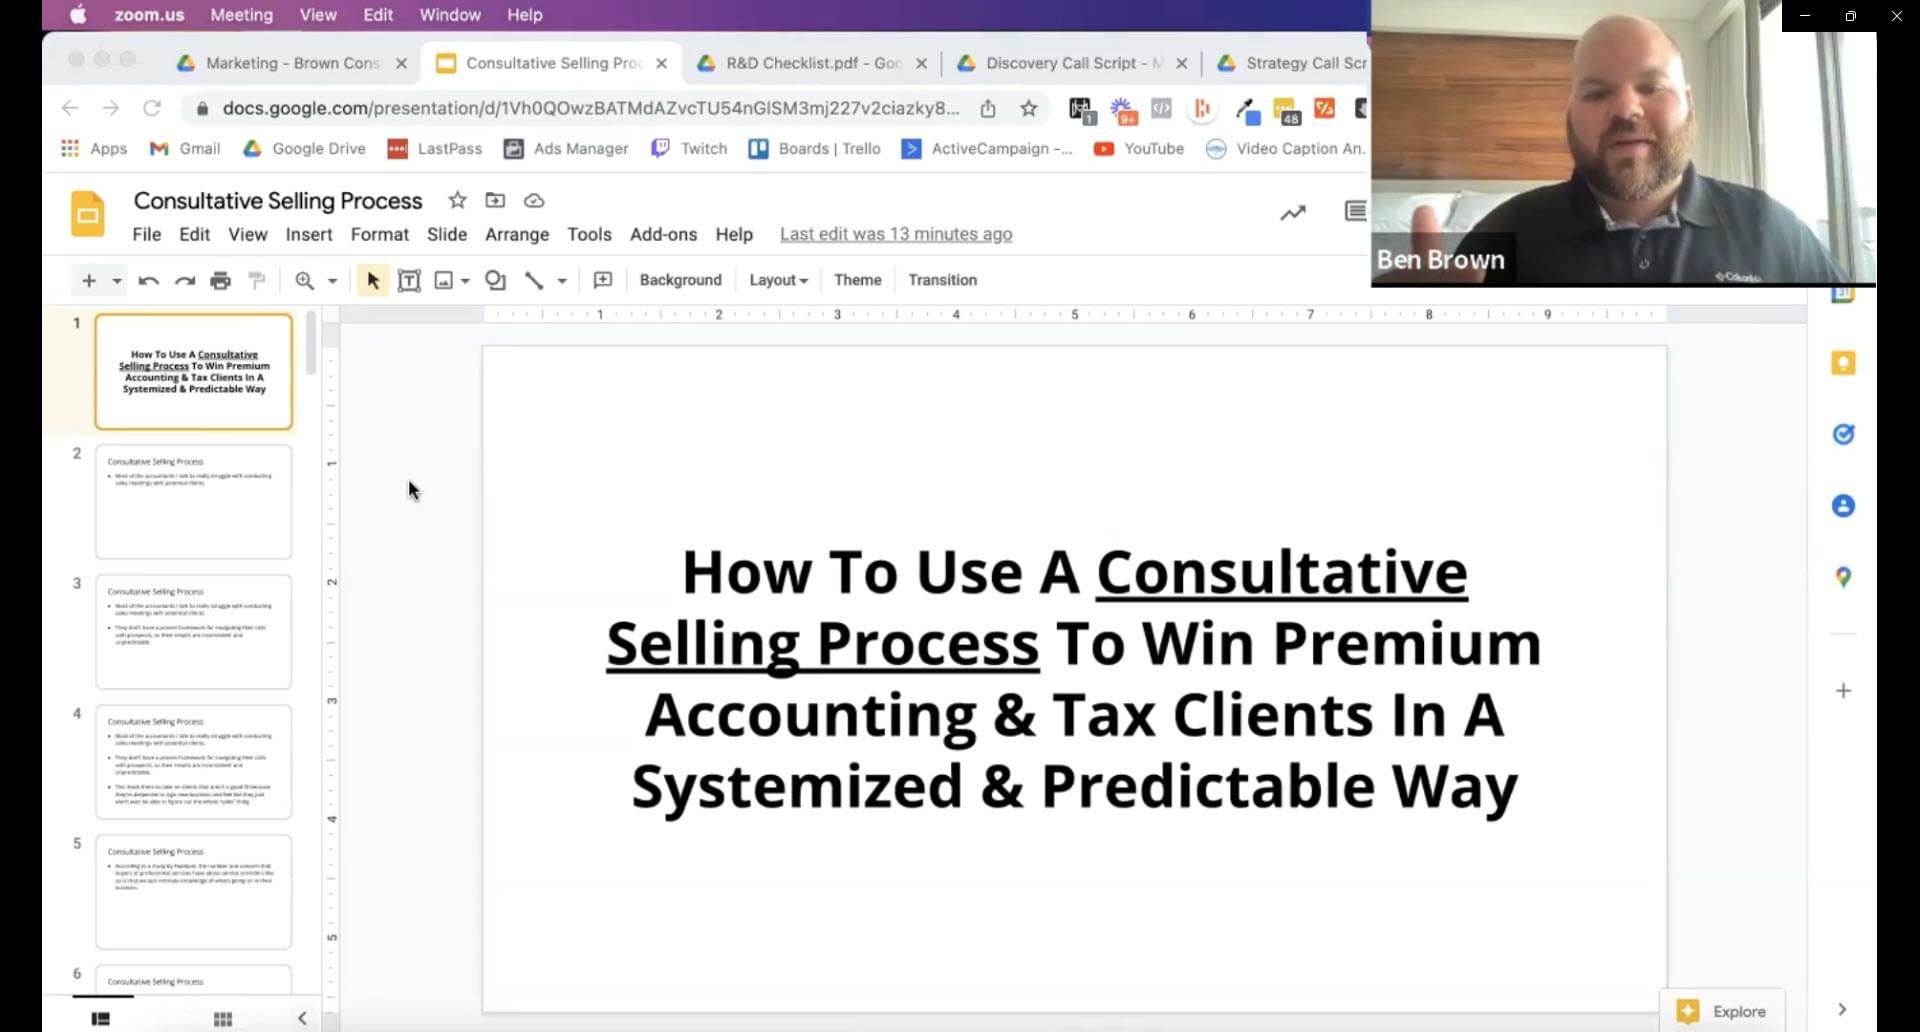Click the Background button
1920x1032 pixels.
coord(680,280)
